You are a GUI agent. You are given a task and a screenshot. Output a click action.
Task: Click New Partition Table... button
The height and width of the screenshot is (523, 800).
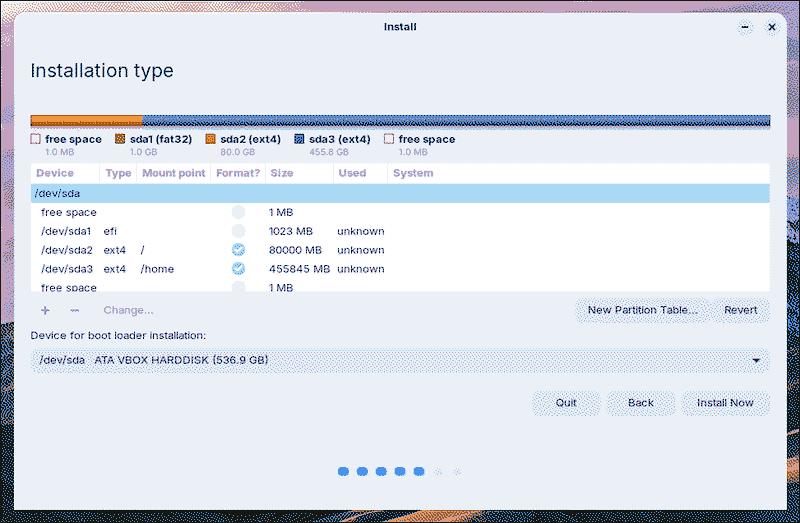click(x=642, y=310)
